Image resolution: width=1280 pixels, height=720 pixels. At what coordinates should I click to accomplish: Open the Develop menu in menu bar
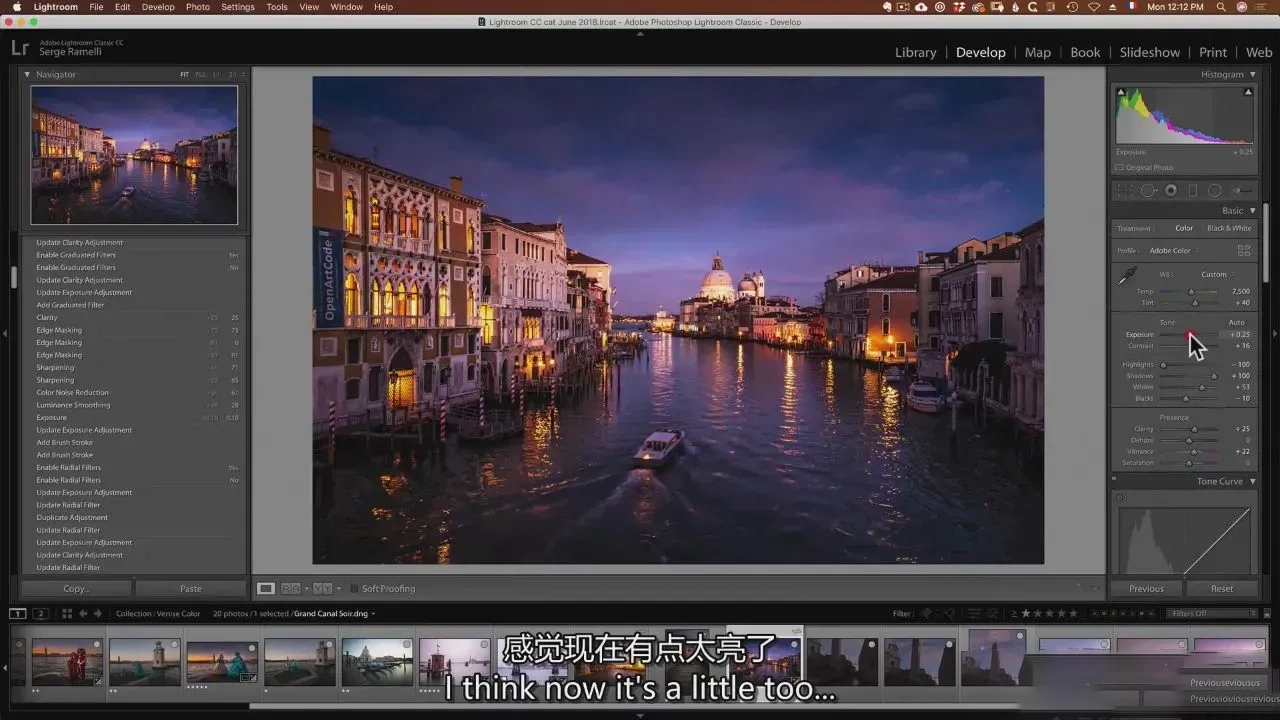pyautogui.click(x=158, y=7)
